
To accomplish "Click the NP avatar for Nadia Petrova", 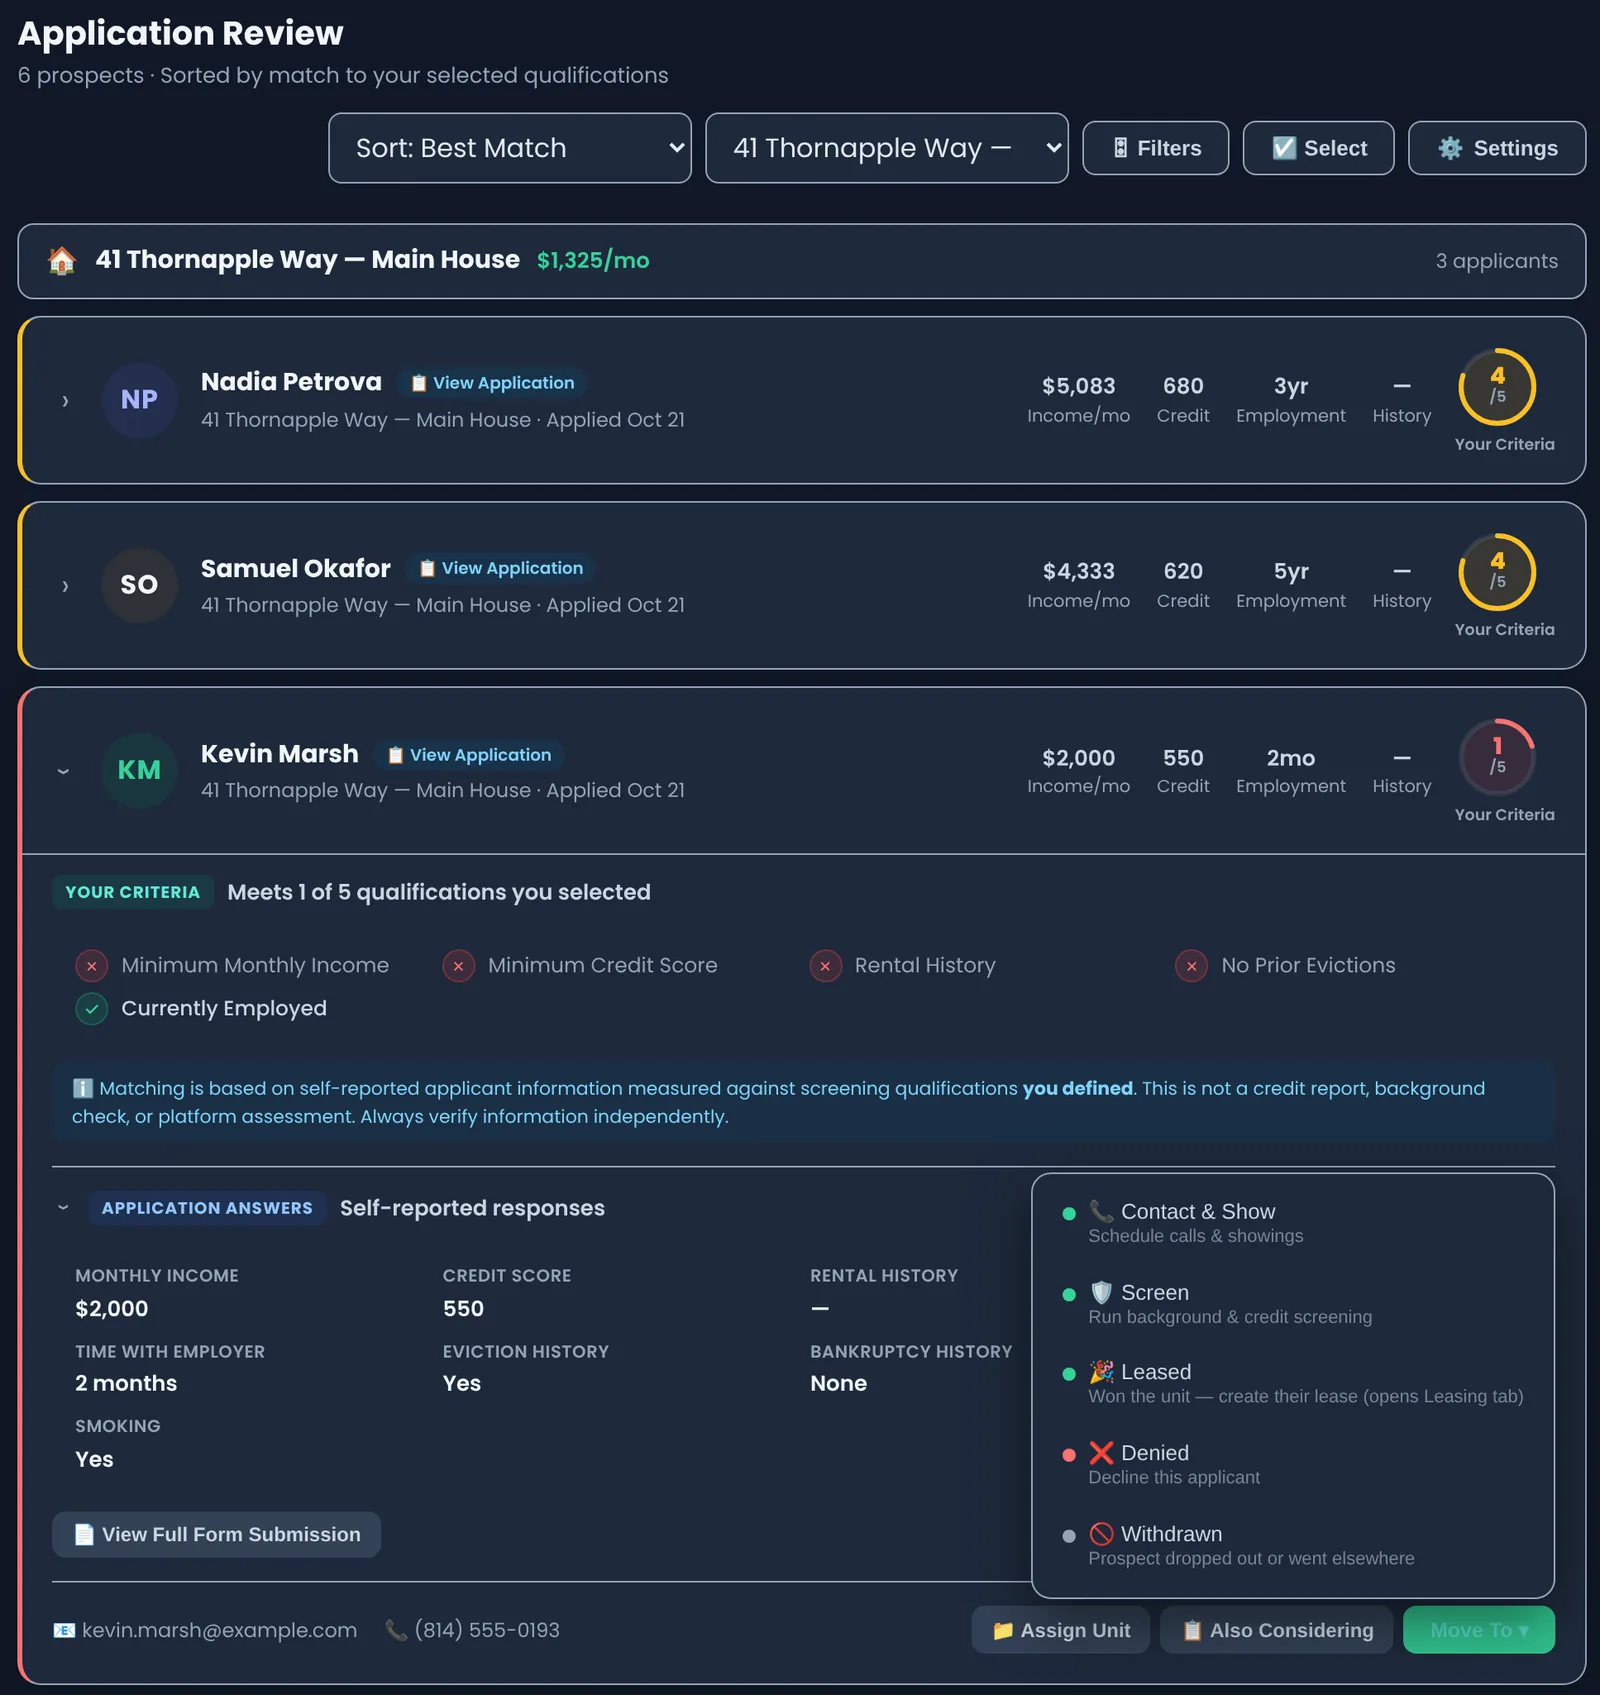I will pos(139,400).
